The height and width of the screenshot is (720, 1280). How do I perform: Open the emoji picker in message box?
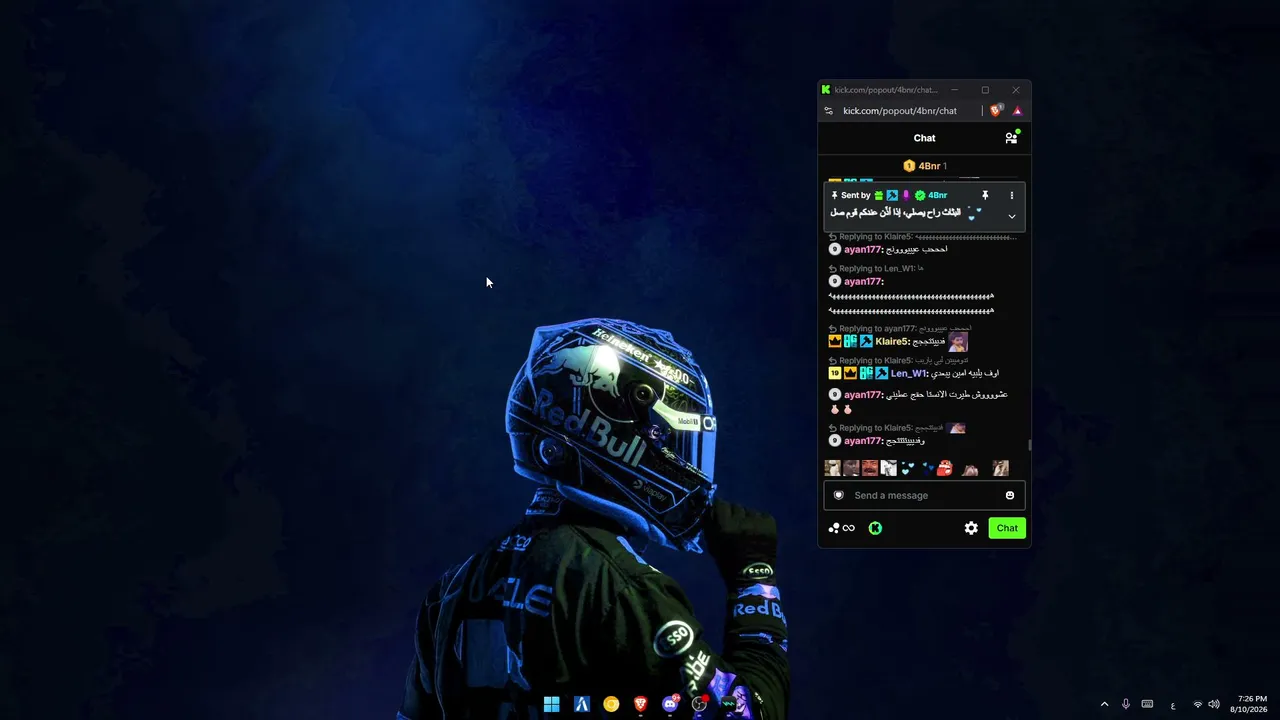click(1010, 495)
